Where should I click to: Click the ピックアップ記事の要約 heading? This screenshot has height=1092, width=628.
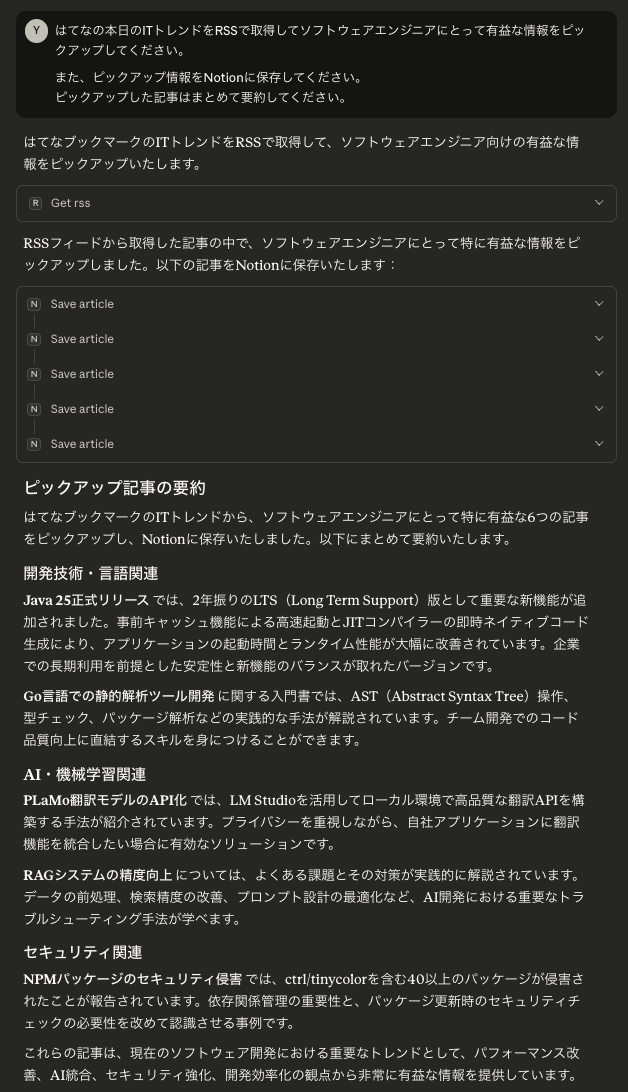pyautogui.click(x=114, y=488)
